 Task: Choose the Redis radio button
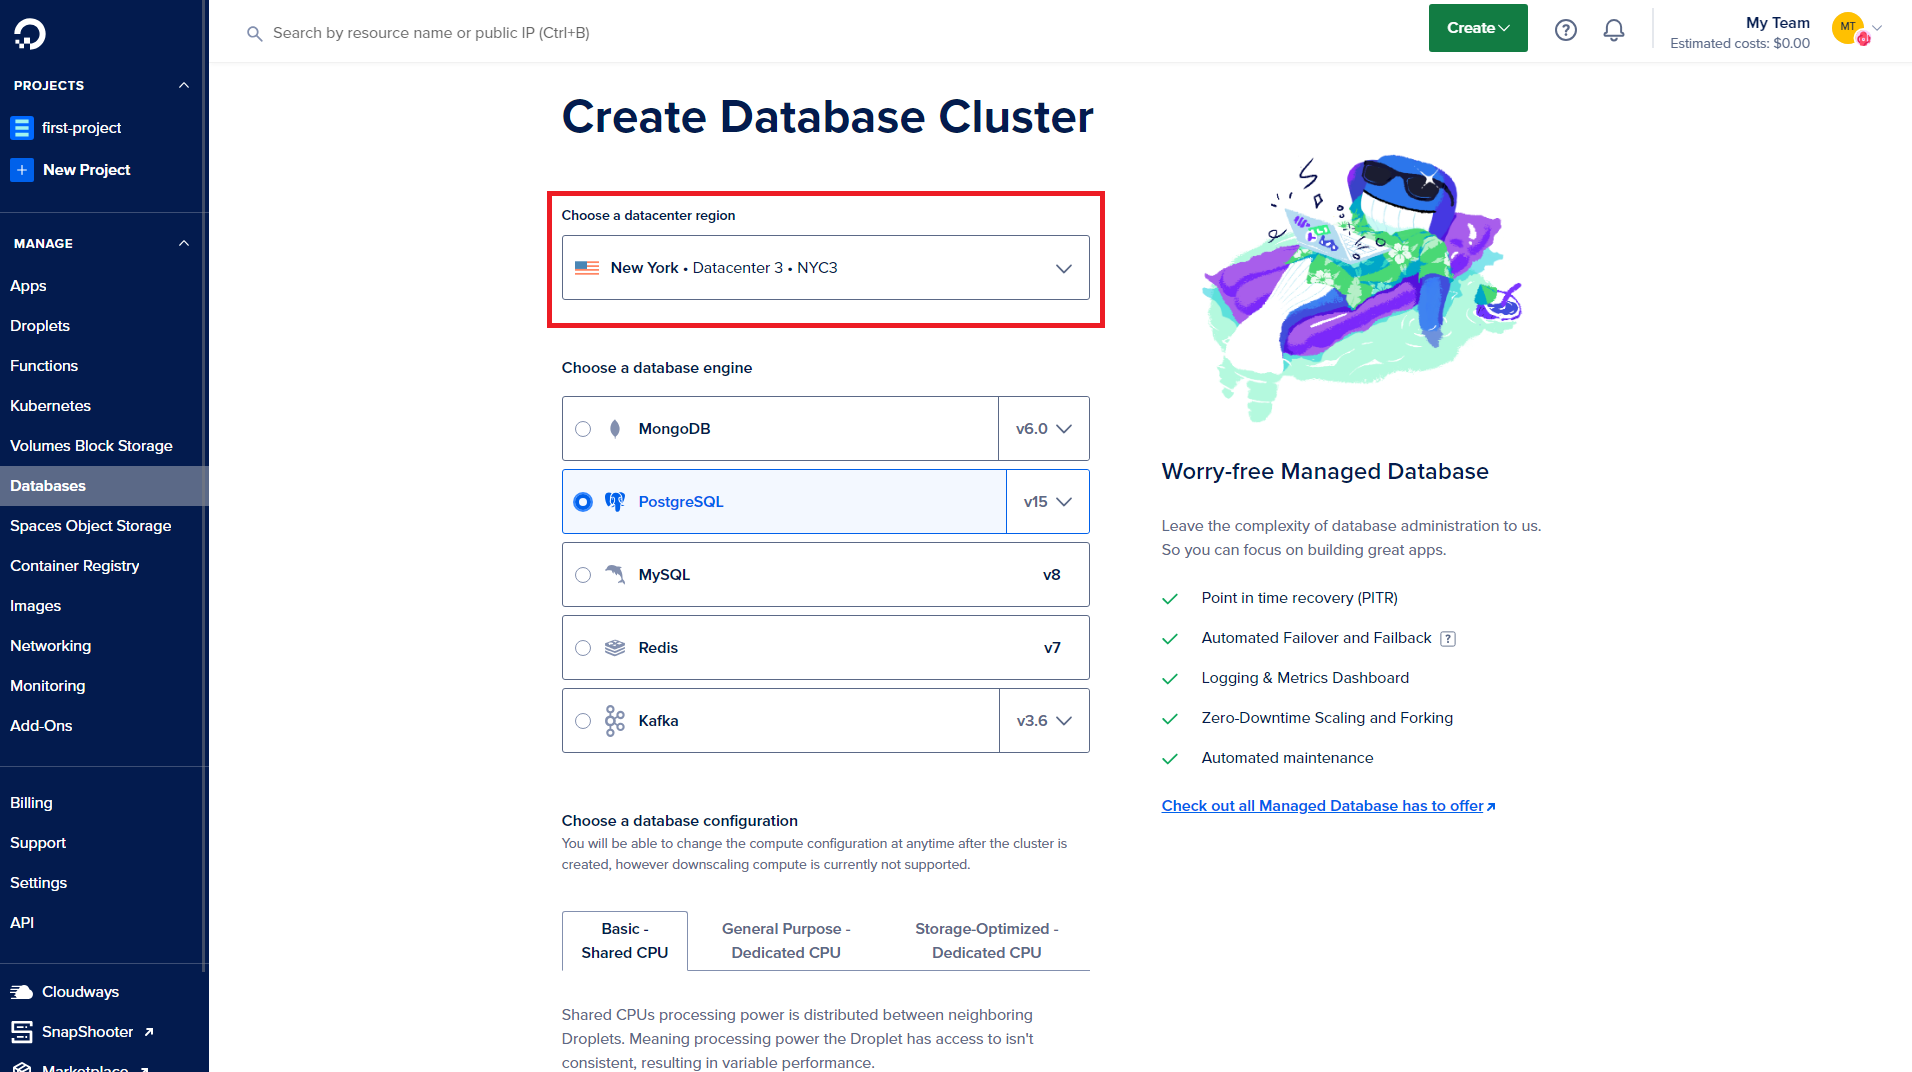coord(583,648)
